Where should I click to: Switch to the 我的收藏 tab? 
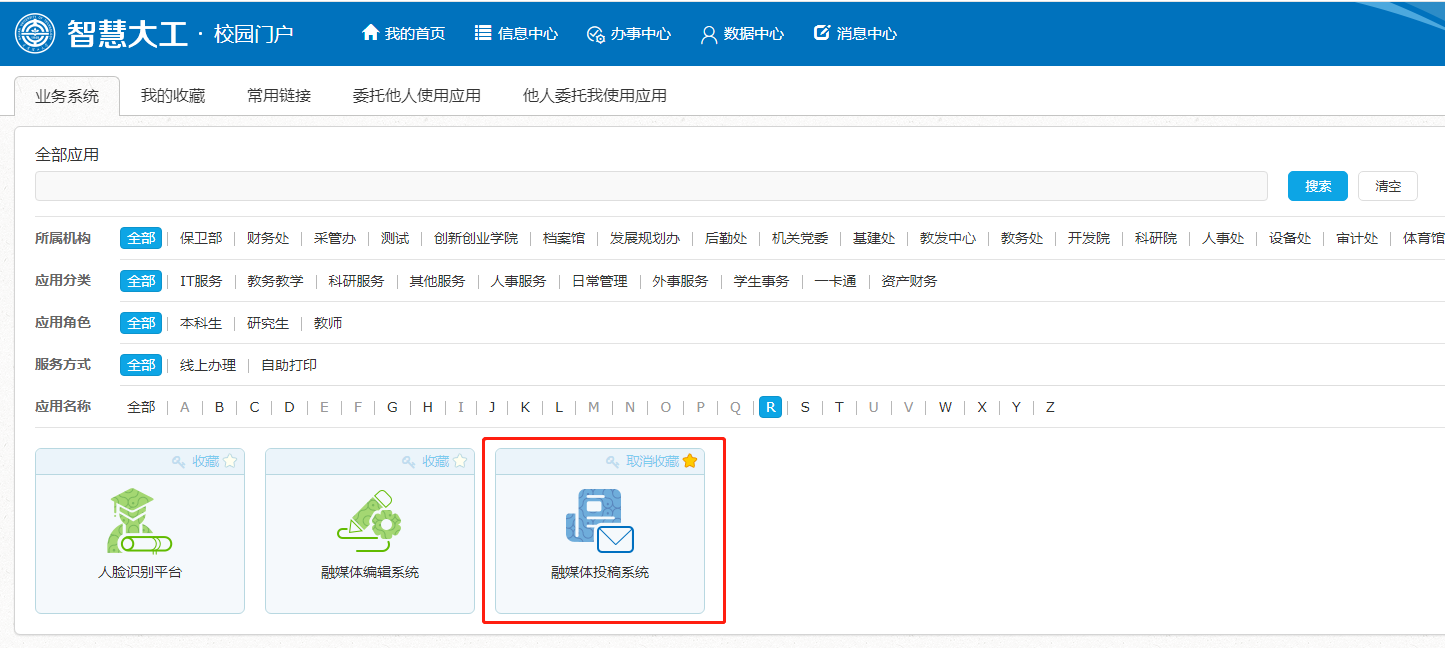pos(172,96)
